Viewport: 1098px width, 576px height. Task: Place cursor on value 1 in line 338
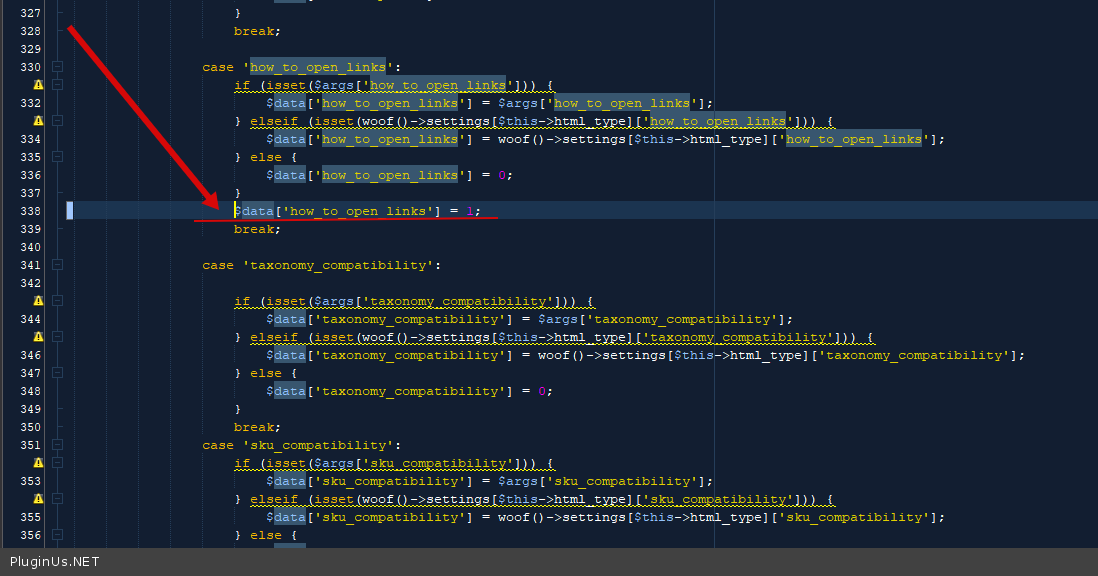tap(472, 211)
